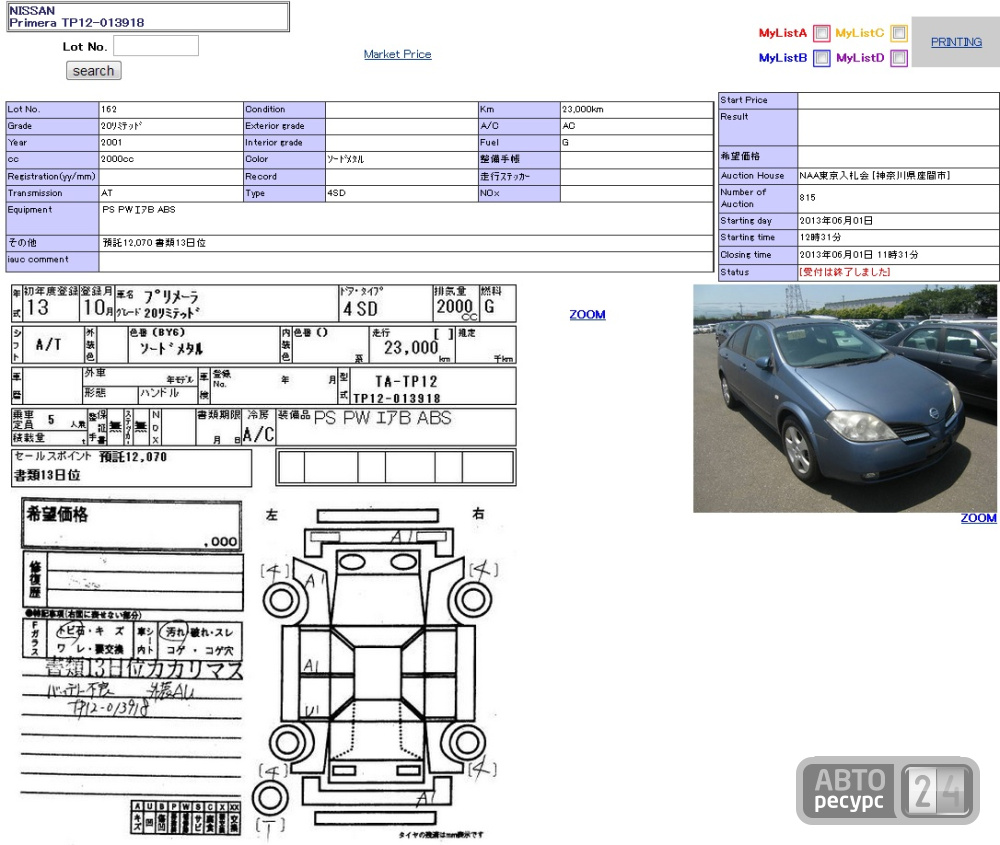Select the Closing time value
This screenshot has height=845, width=1000.
(859, 254)
